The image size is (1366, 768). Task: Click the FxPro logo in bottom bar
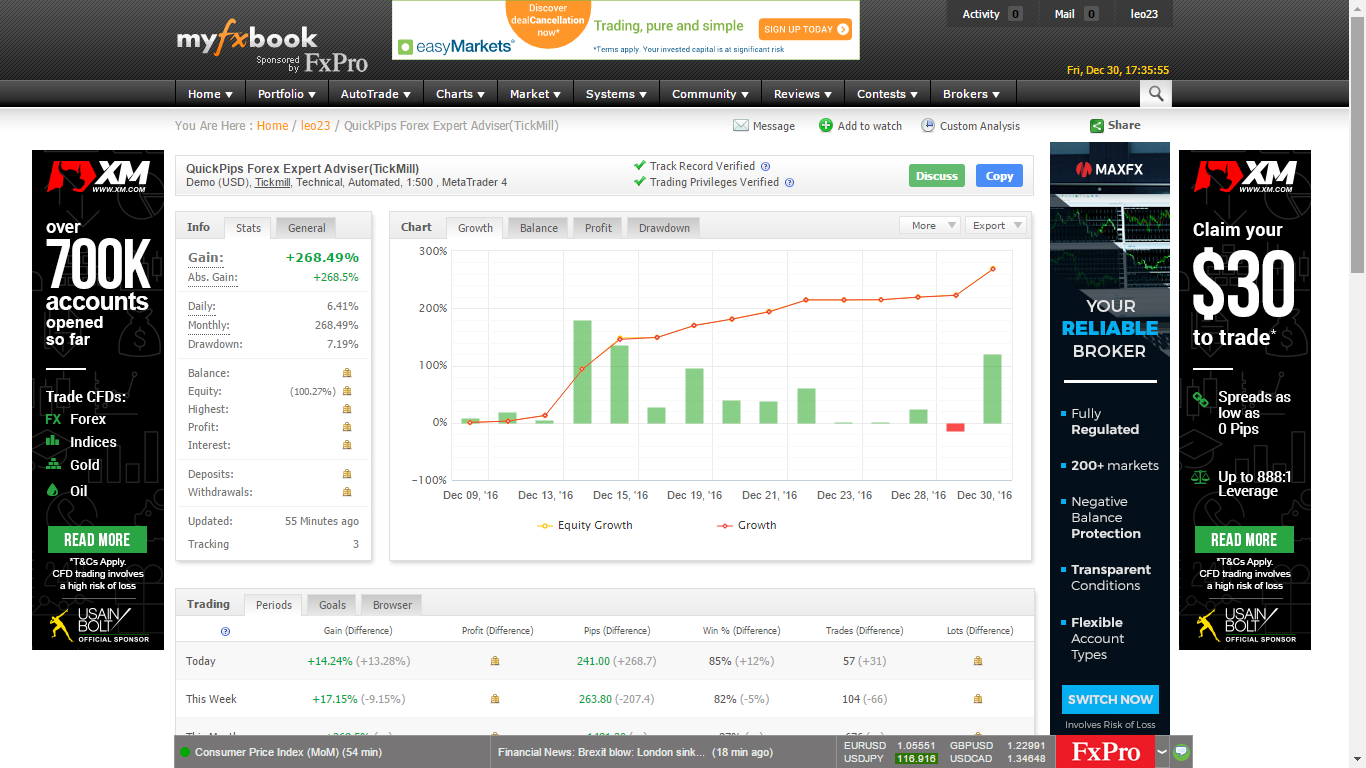(1105, 752)
